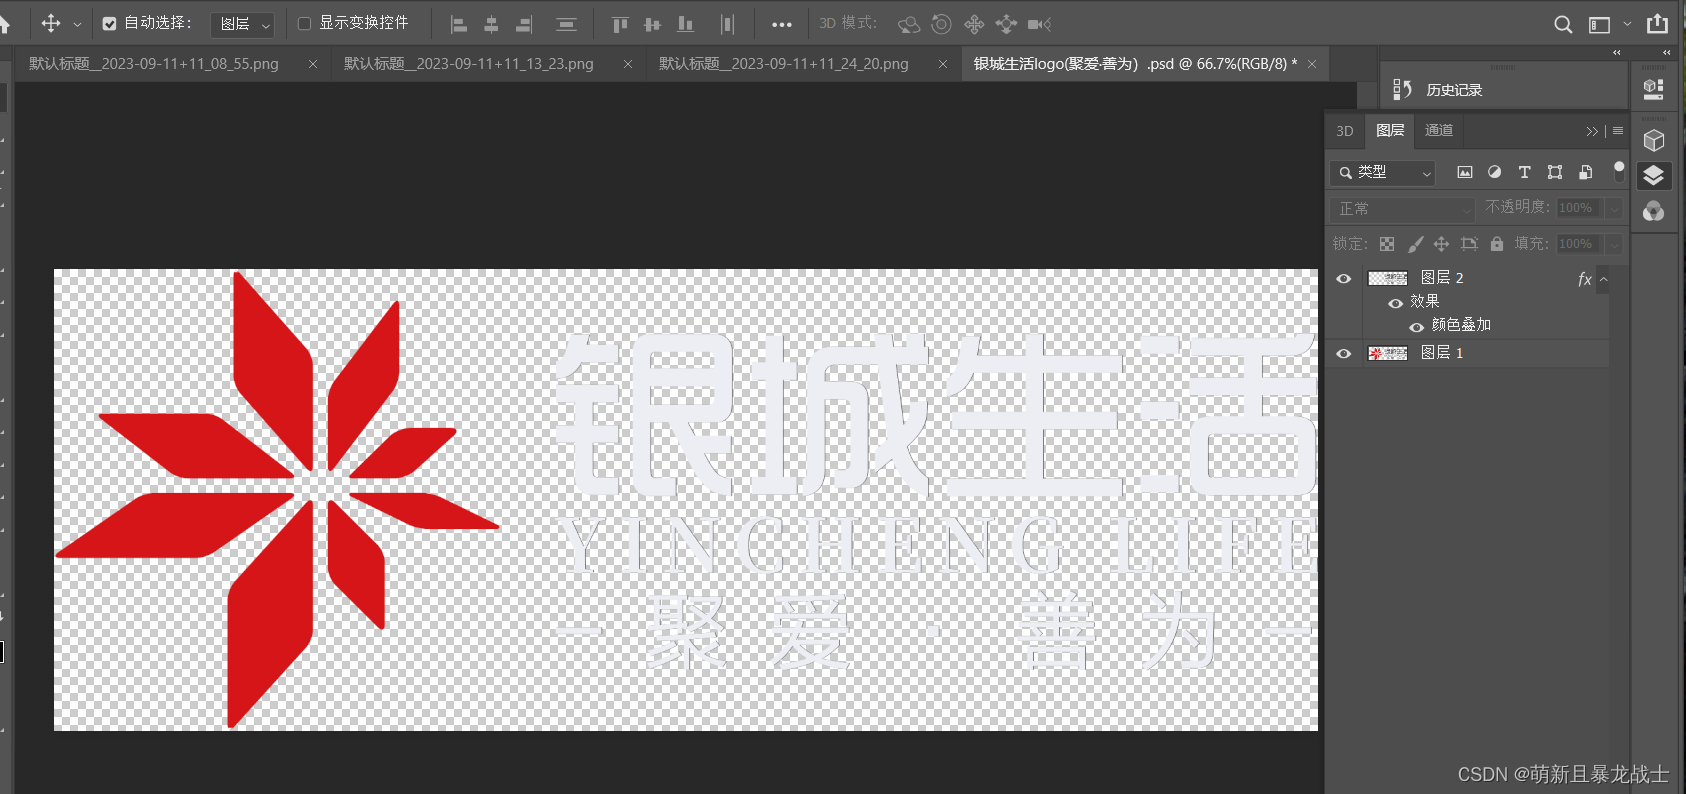Image resolution: width=1686 pixels, height=794 pixels.
Task: Distribute vertically icon in options bar
Action: [x=566, y=24]
